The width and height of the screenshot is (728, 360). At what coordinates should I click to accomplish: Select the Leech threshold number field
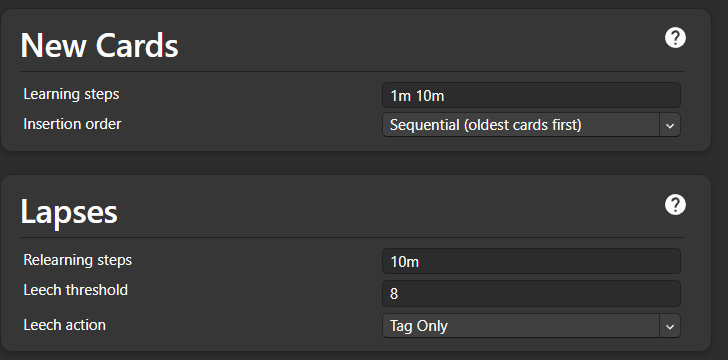pos(531,294)
